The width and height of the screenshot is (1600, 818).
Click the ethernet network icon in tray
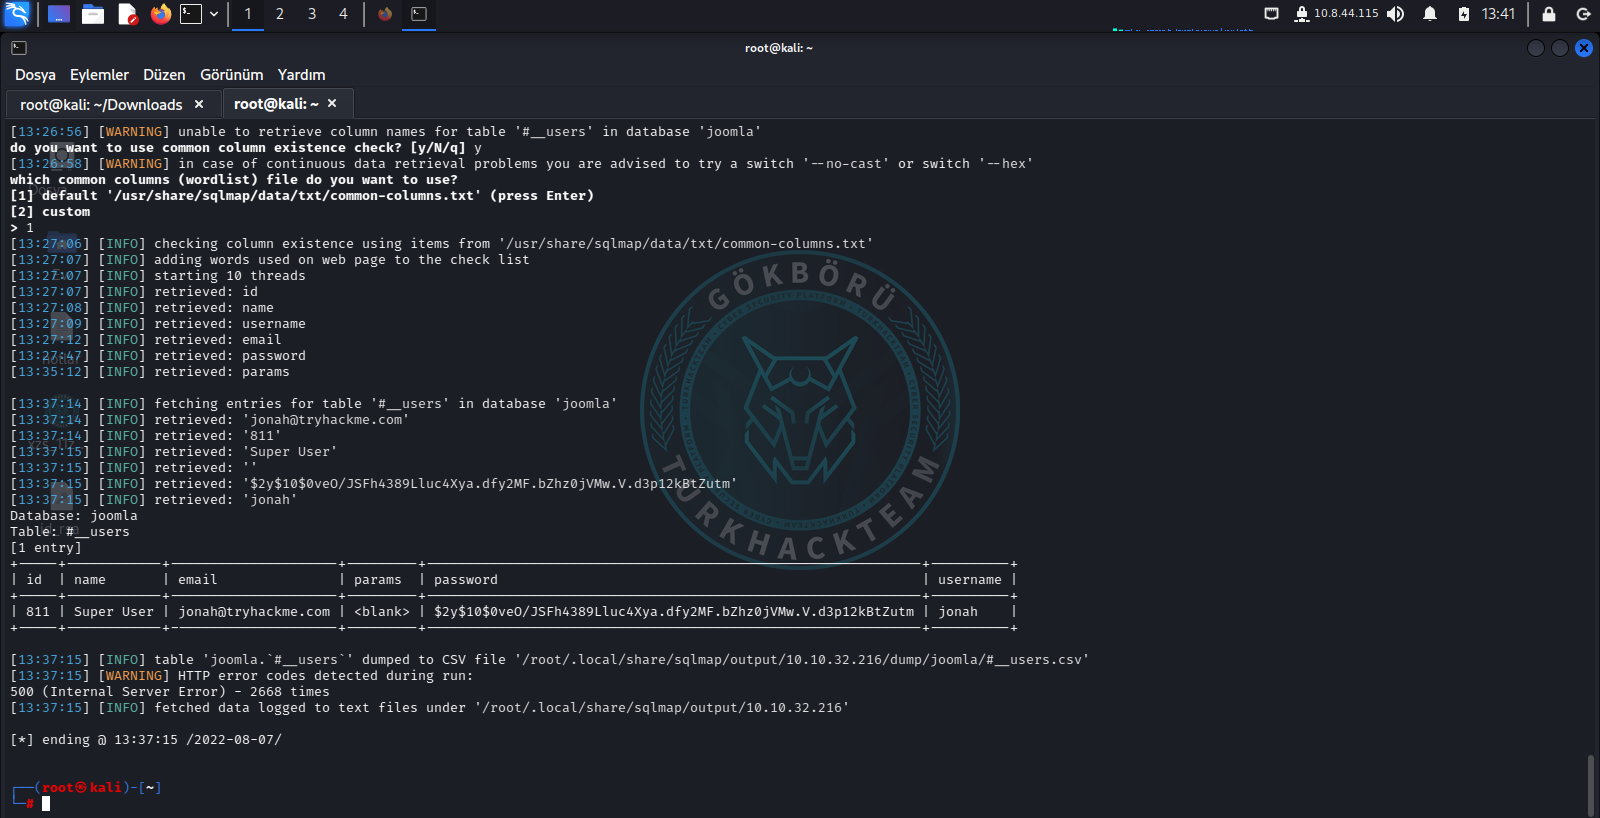coord(1272,14)
